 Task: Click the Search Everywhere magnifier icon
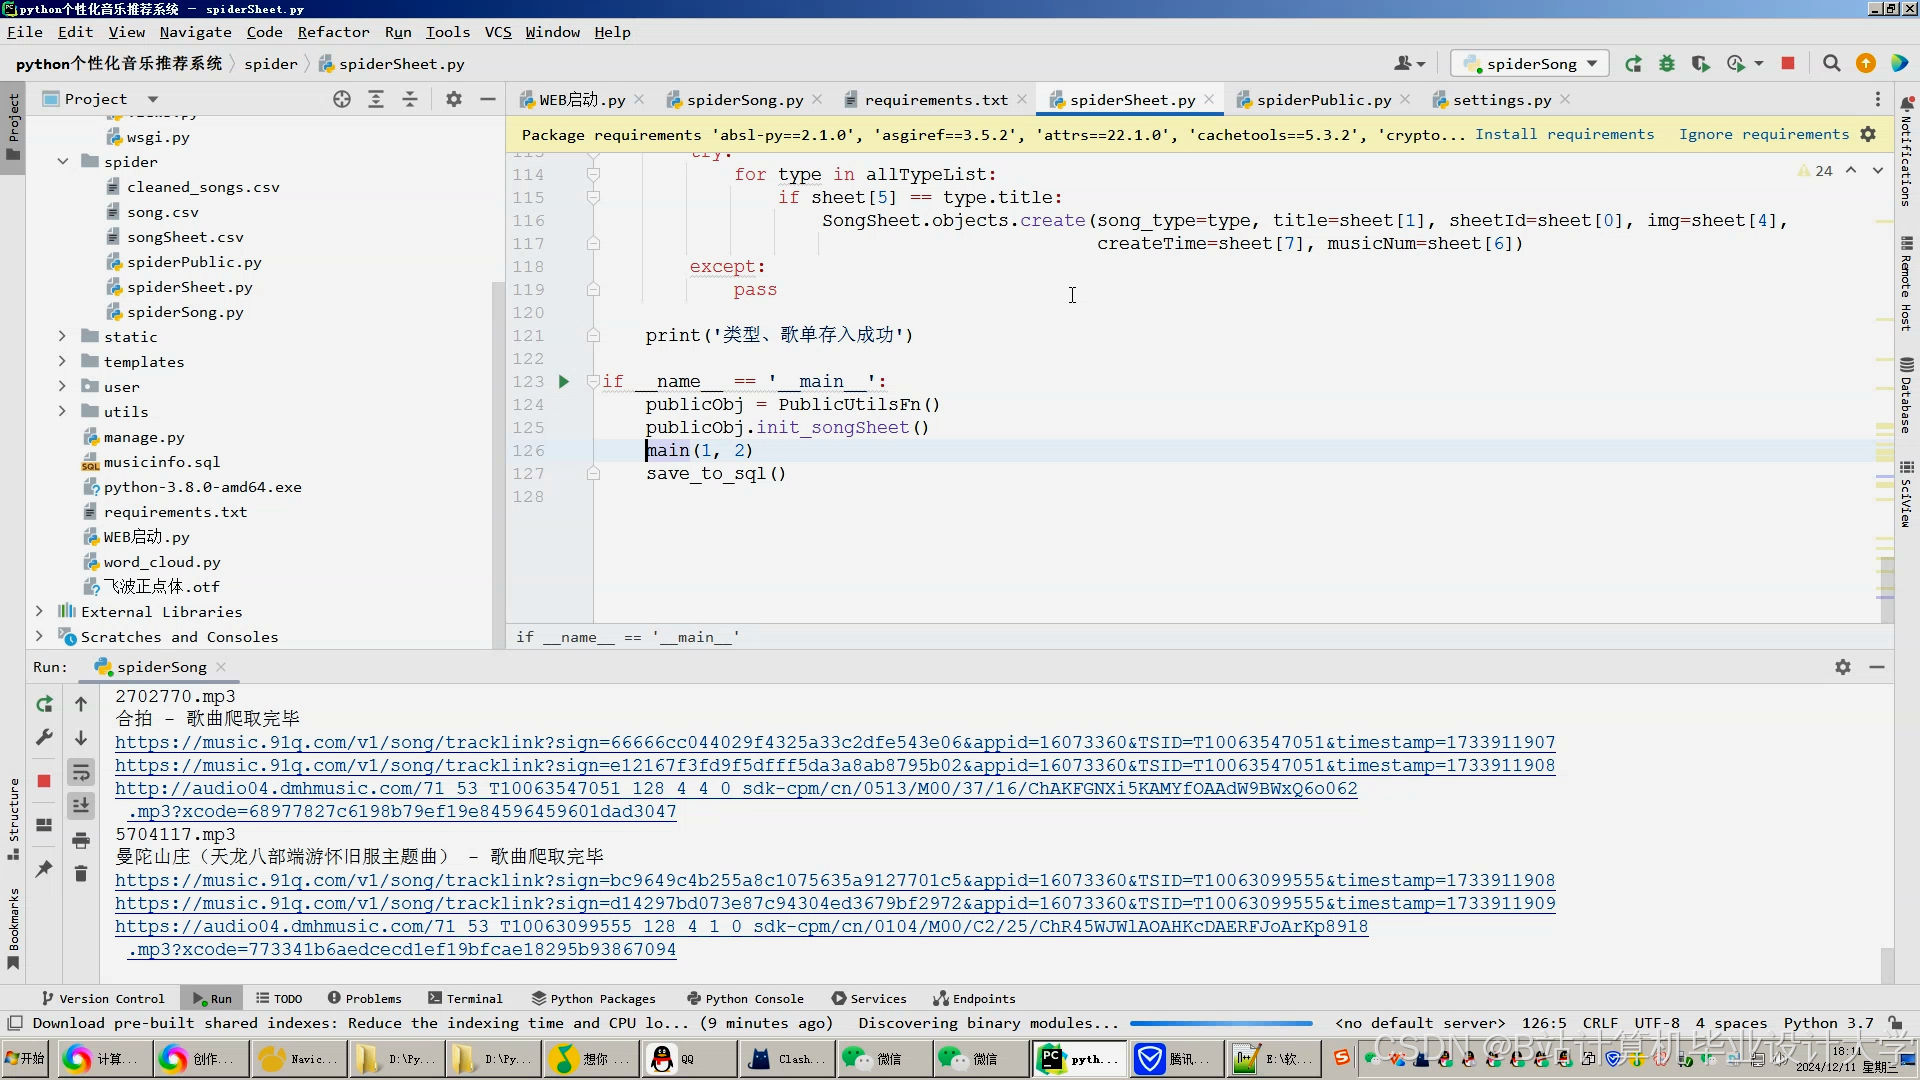1831,64
